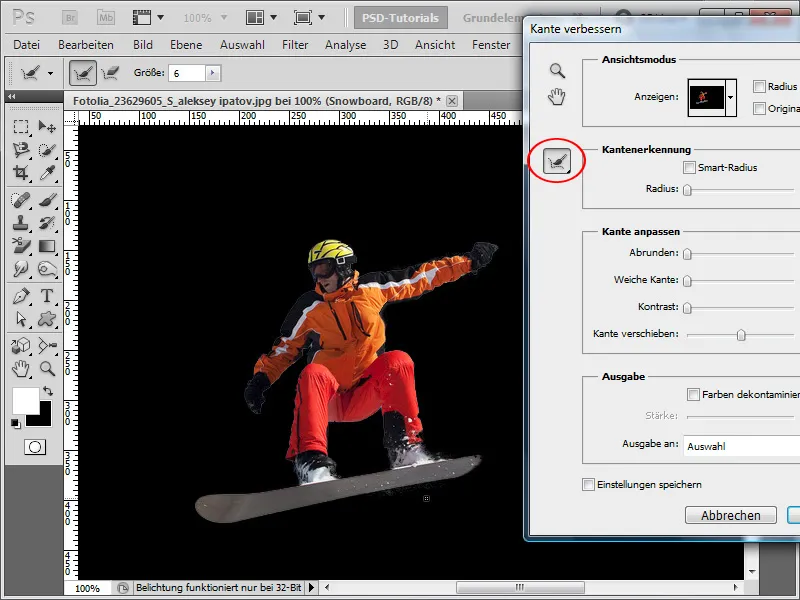Open the Größe brush size popup arrow
The width and height of the screenshot is (800, 600).
point(213,73)
